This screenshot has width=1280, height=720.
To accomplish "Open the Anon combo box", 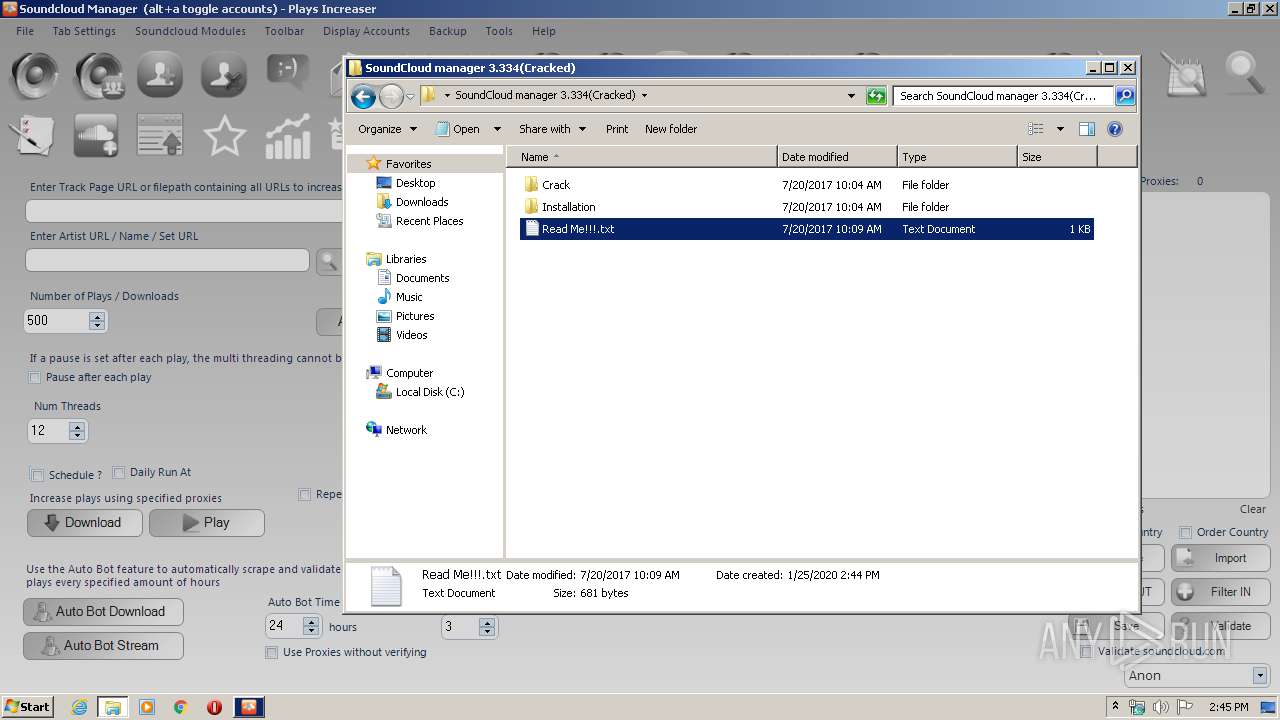I will click(x=1196, y=675).
